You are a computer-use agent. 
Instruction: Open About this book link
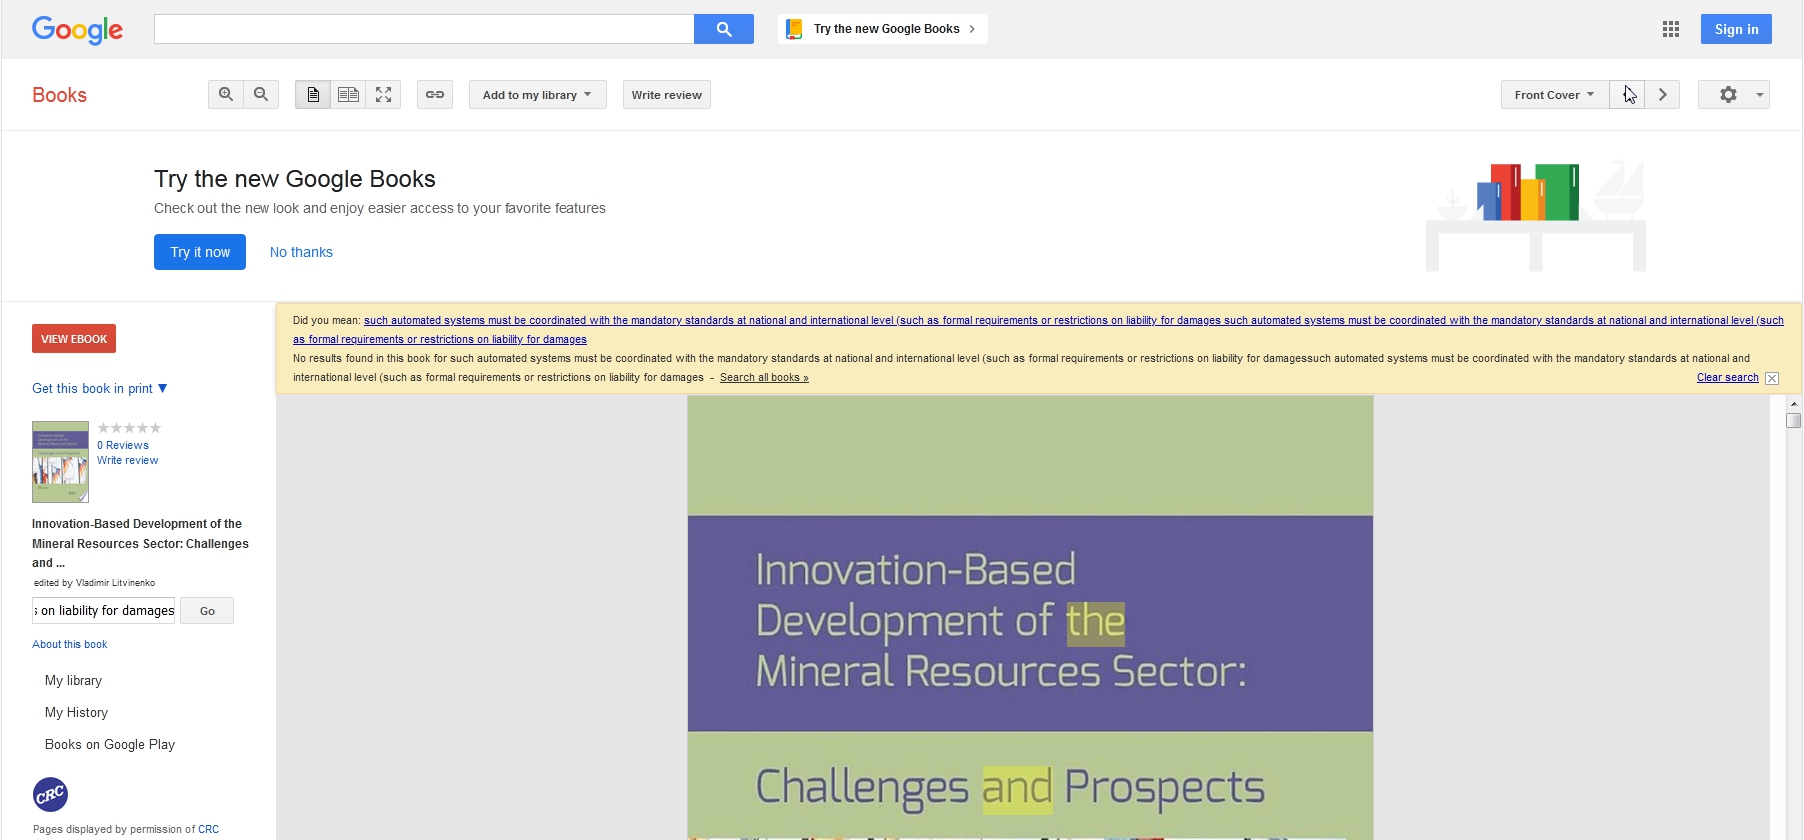(70, 644)
